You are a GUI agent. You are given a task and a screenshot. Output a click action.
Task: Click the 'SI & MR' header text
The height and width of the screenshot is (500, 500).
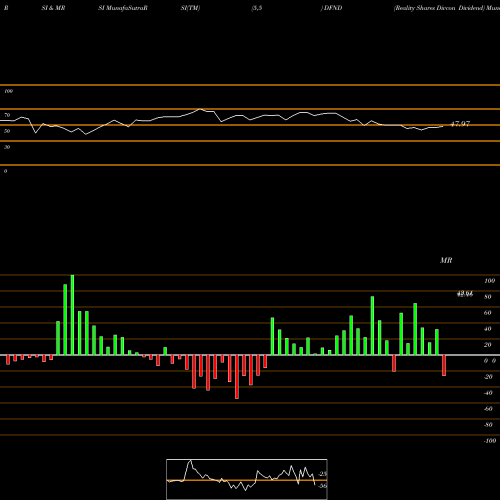[x=53, y=8]
